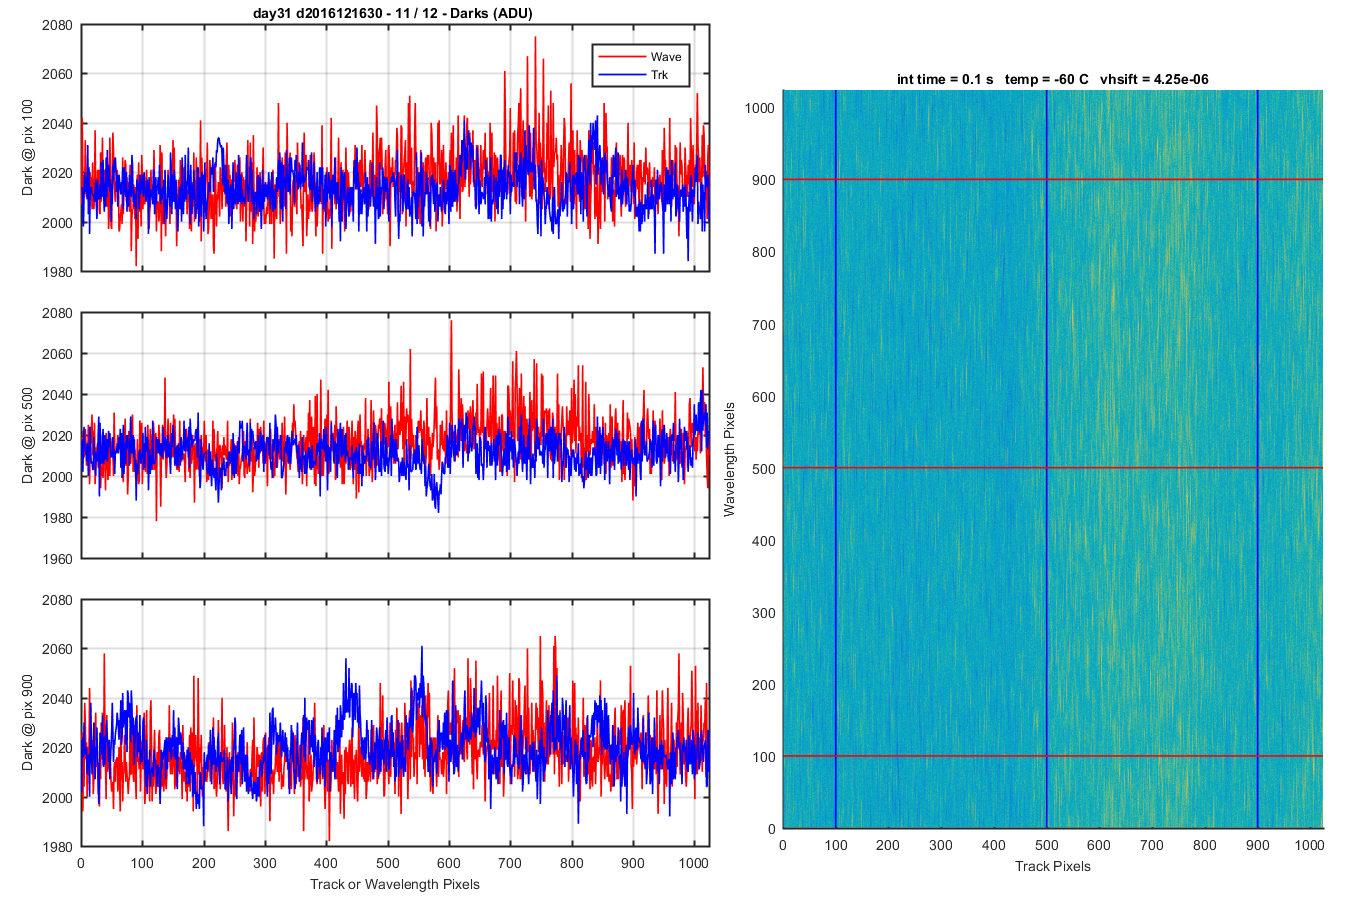This screenshot has height=900, width=1350.
Task: Click blue vertical line at track pixel 100
Action: pyautogui.click(x=835, y=459)
